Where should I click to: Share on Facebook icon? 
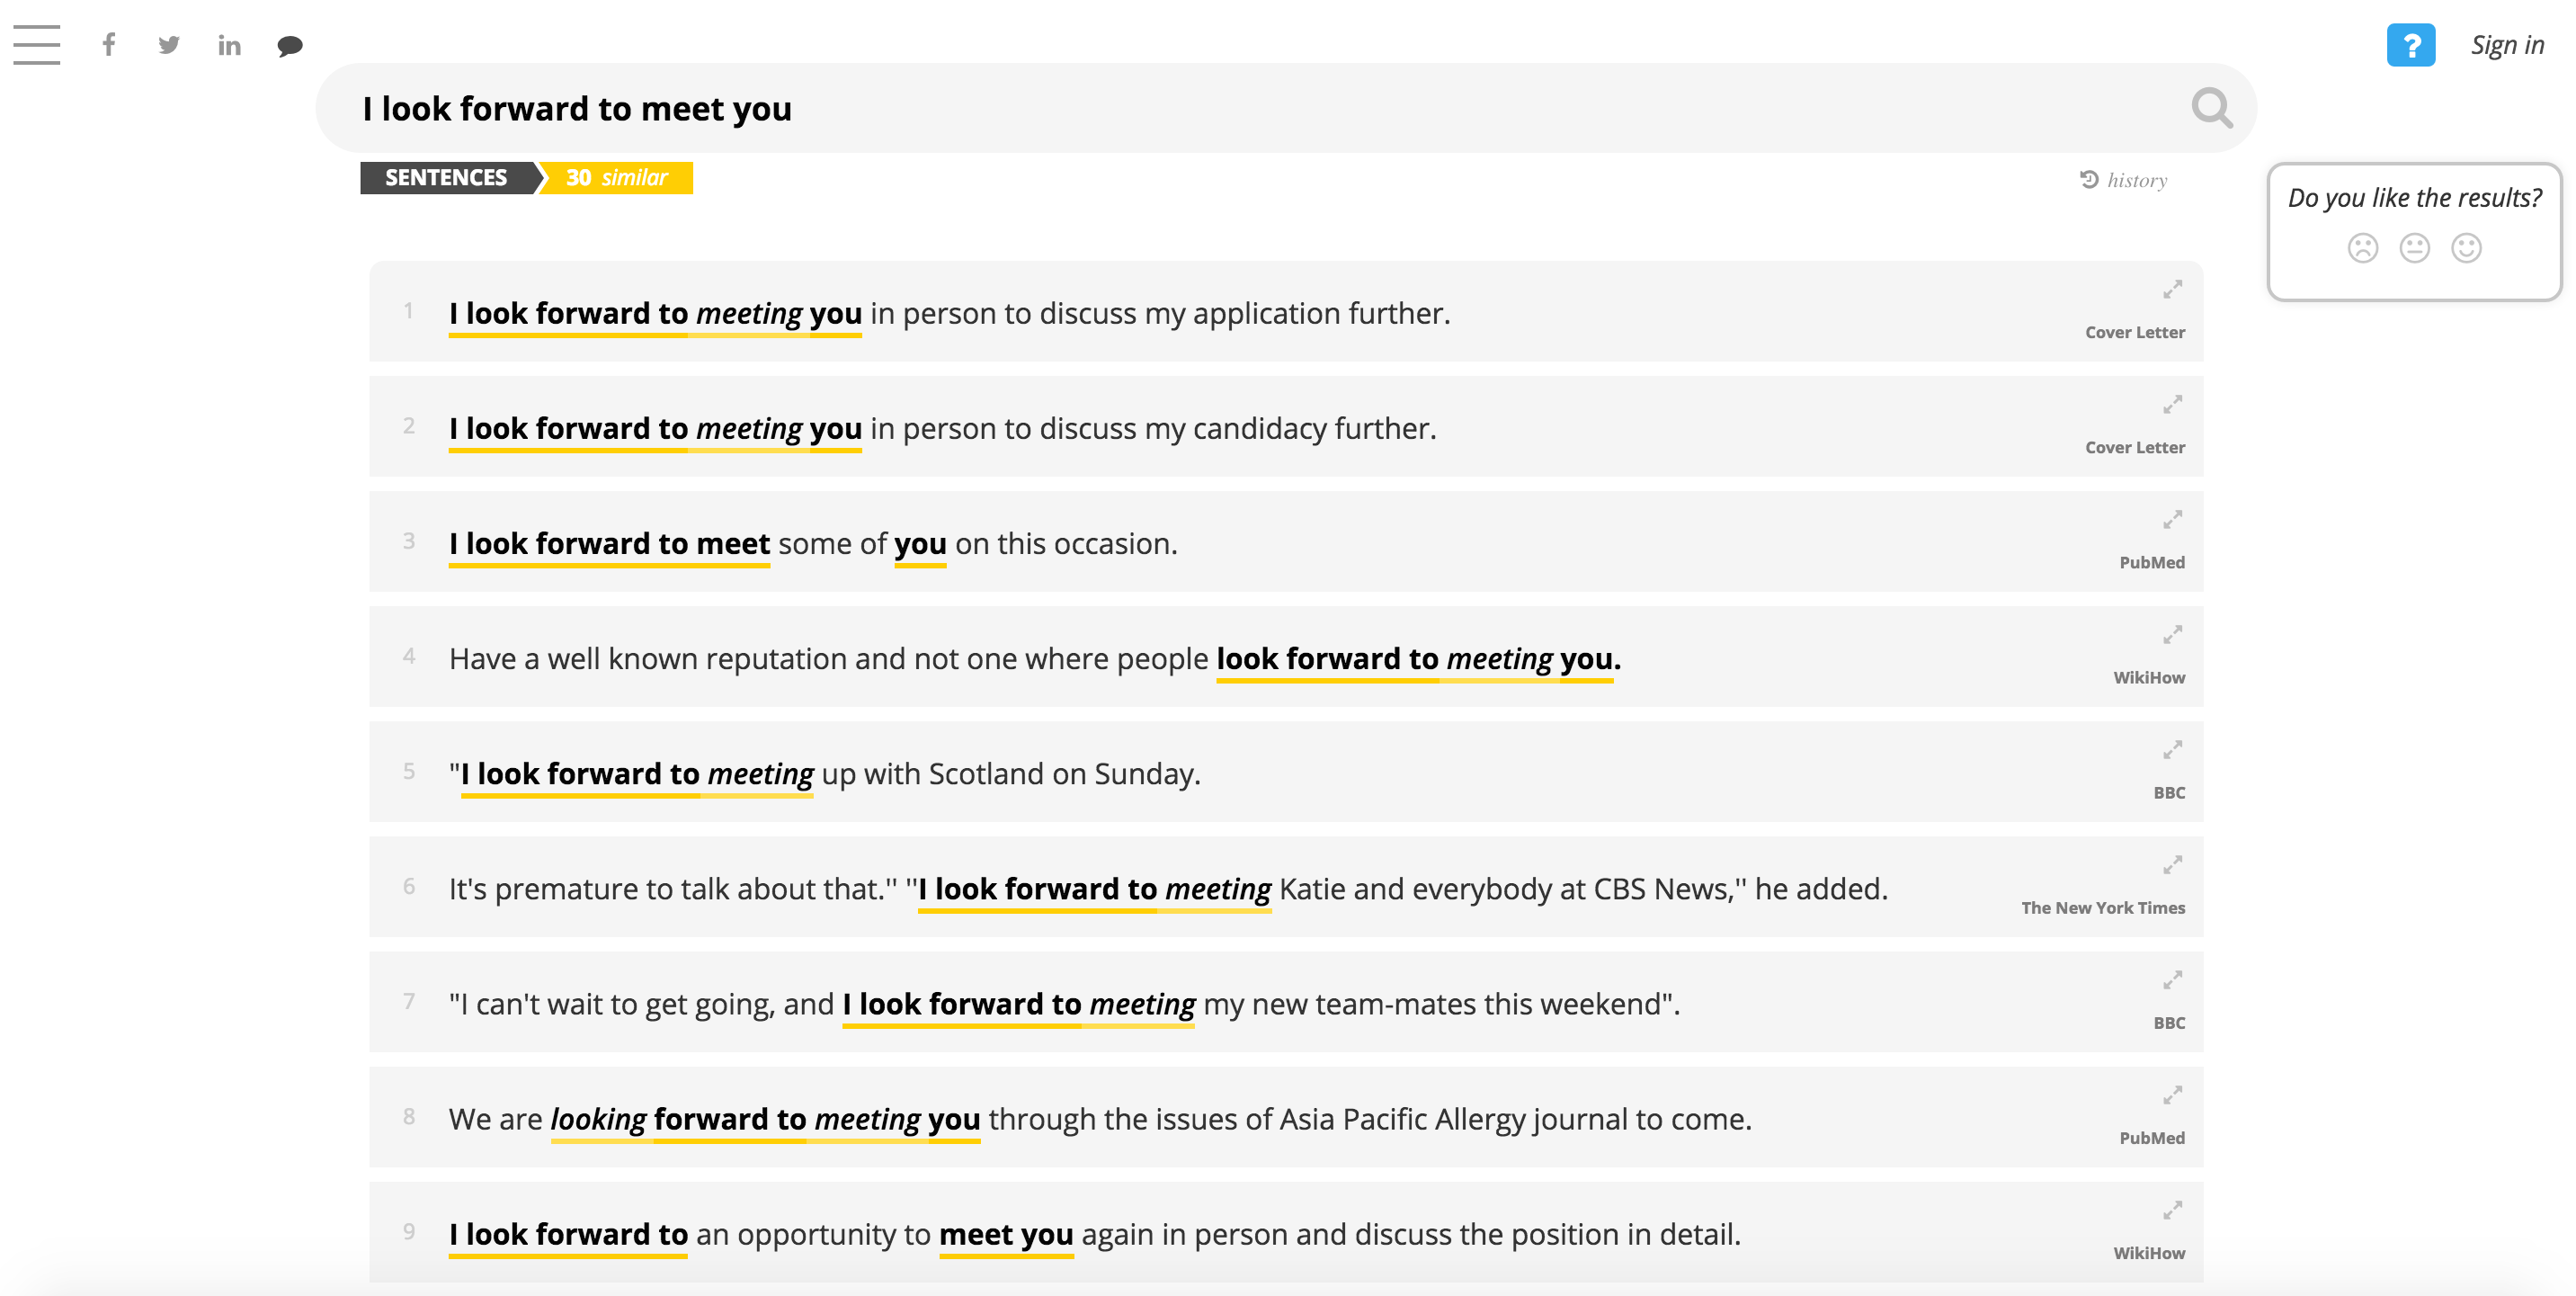109,45
